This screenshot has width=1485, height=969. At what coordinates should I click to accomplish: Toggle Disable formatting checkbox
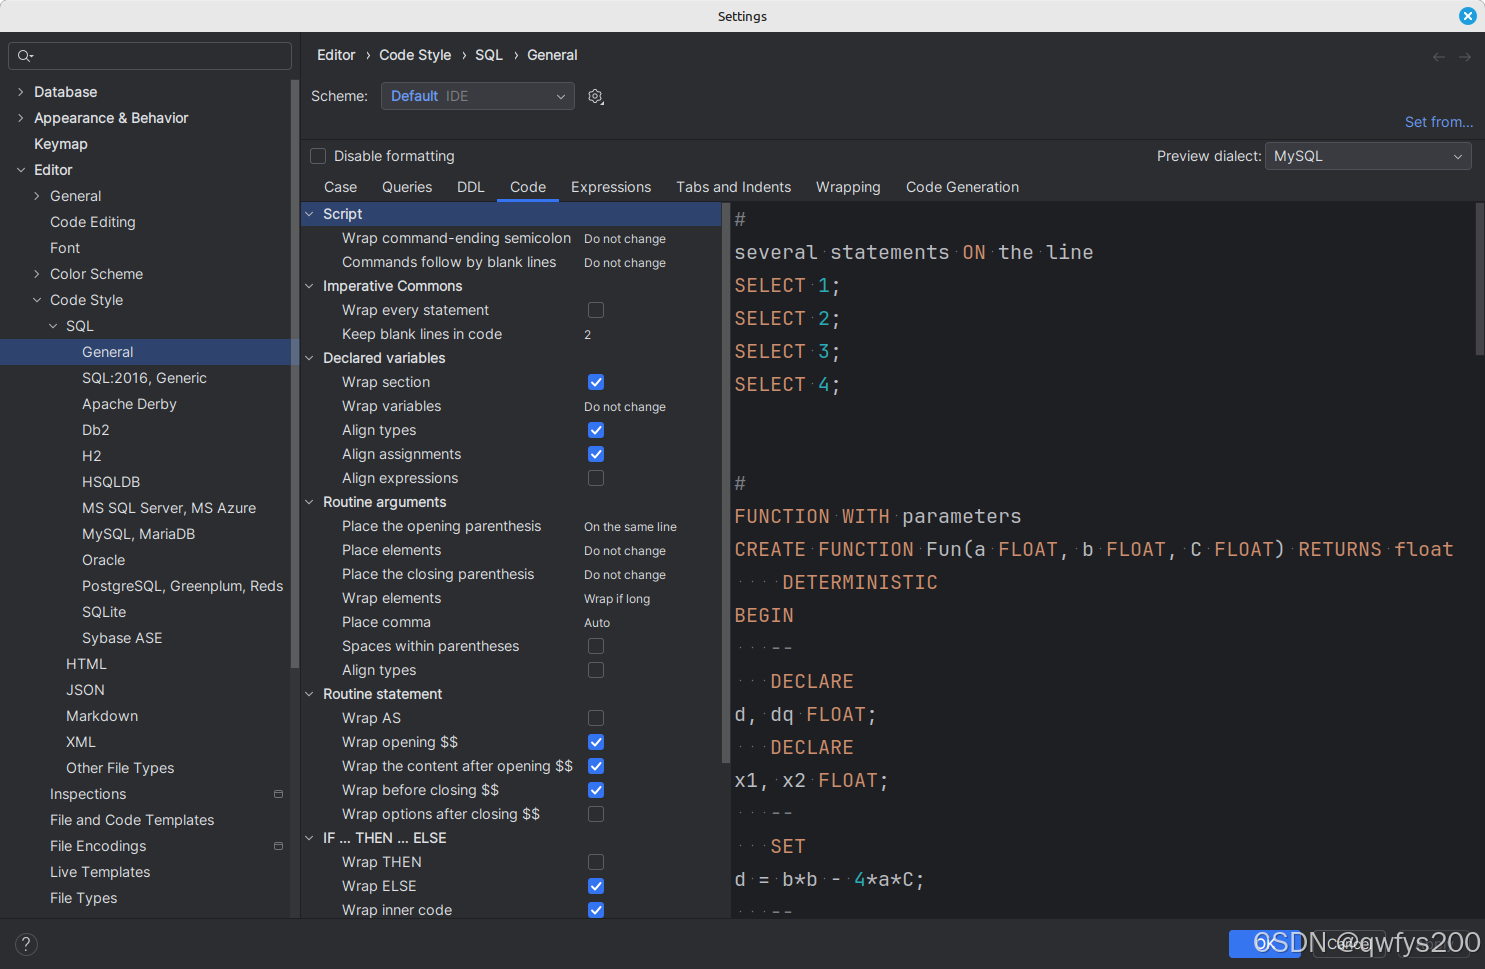[x=318, y=156]
